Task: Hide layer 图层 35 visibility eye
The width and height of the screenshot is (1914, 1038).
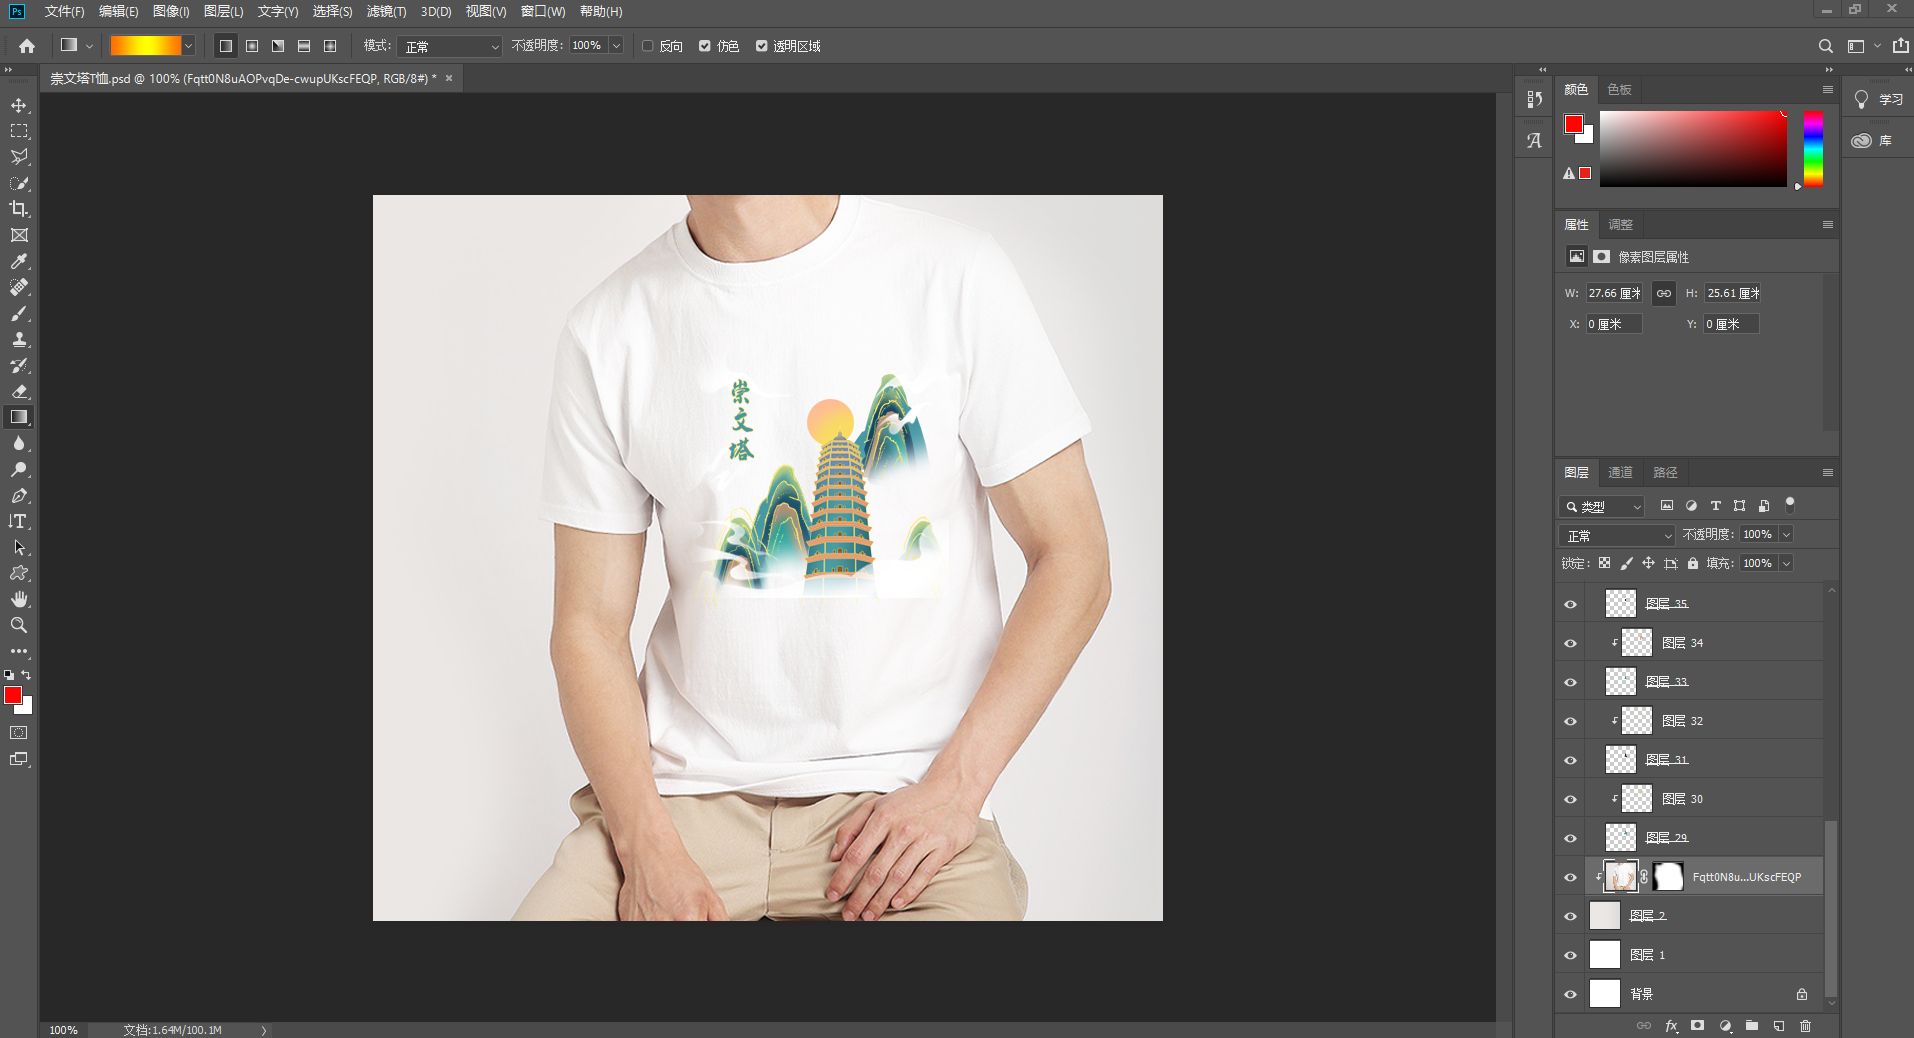Action: pos(1570,604)
